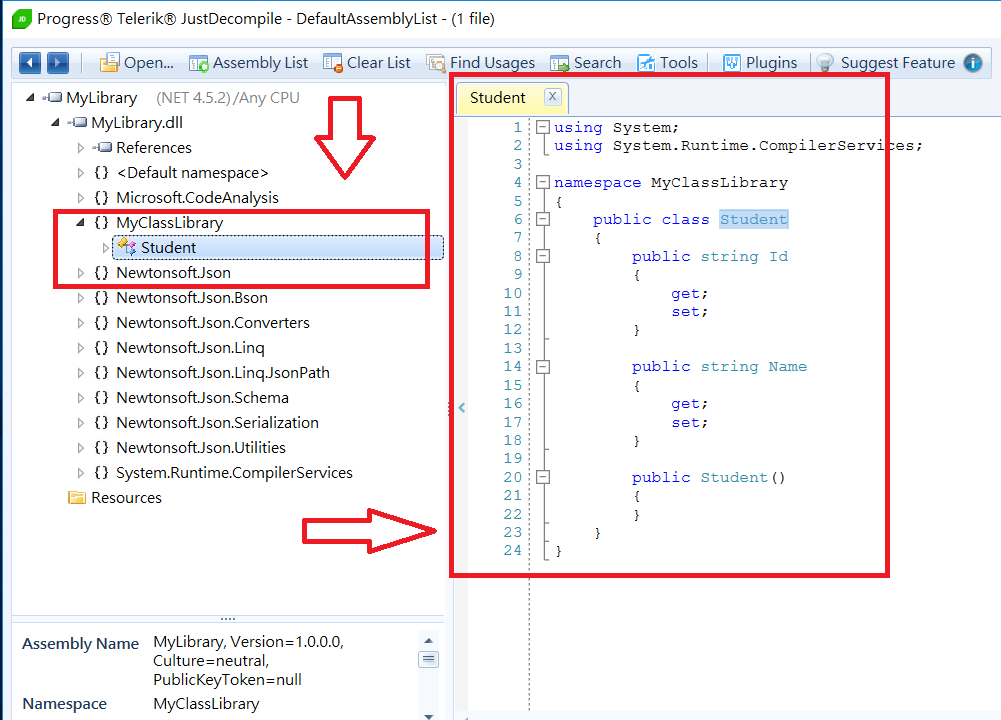
Task: Open the Plugins menu
Action: click(760, 63)
